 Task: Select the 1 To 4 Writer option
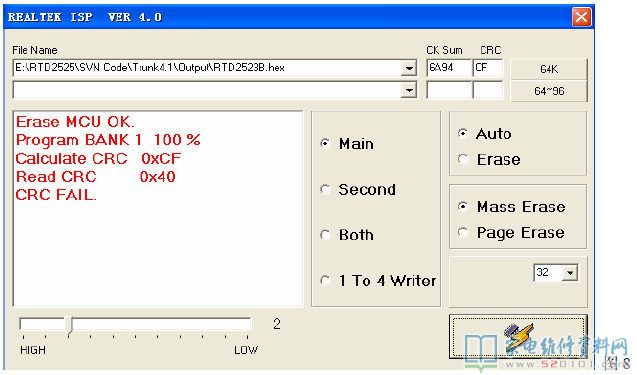[379, 281]
